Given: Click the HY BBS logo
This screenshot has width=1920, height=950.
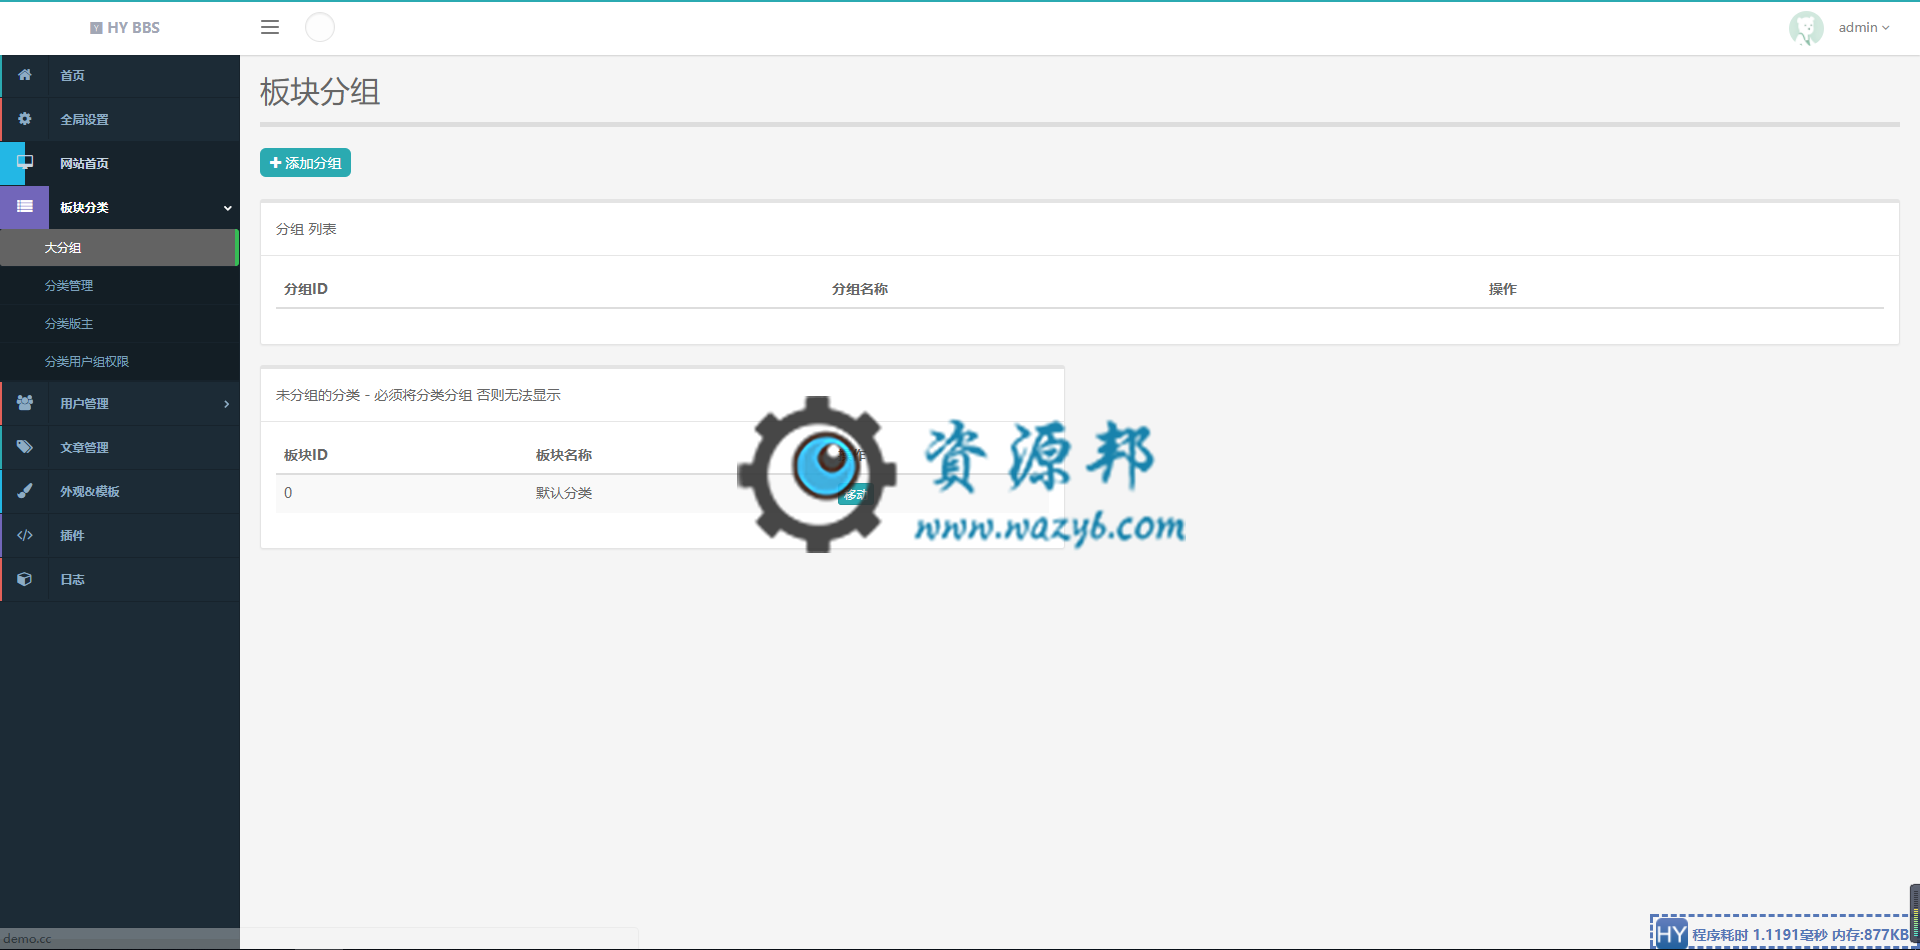Looking at the screenshot, I should (x=125, y=28).
